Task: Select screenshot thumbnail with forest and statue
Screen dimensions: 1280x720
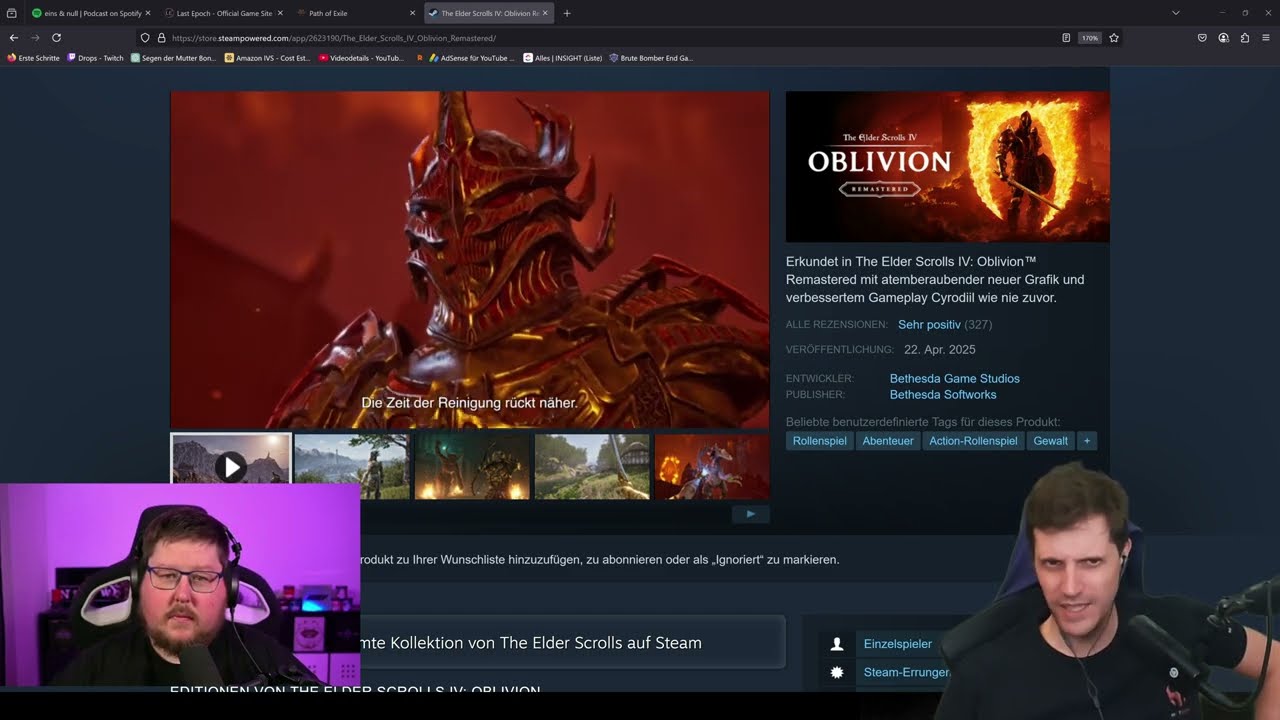Action: [x=352, y=466]
